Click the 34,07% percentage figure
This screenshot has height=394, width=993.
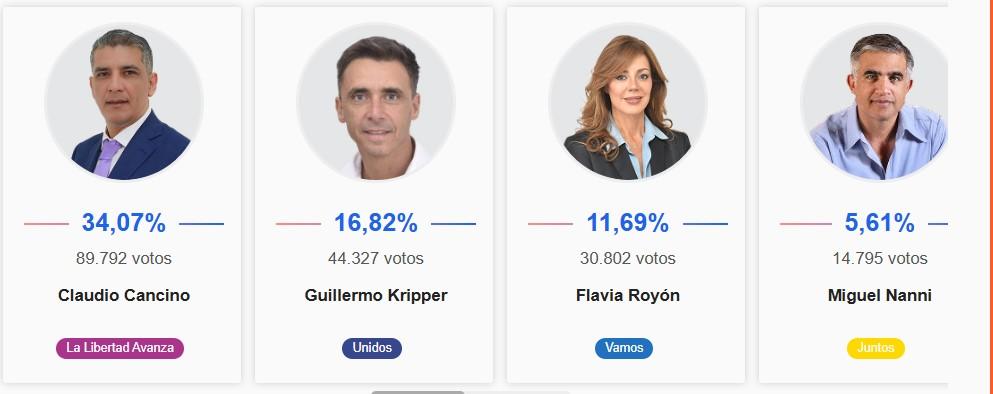pos(123,223)
